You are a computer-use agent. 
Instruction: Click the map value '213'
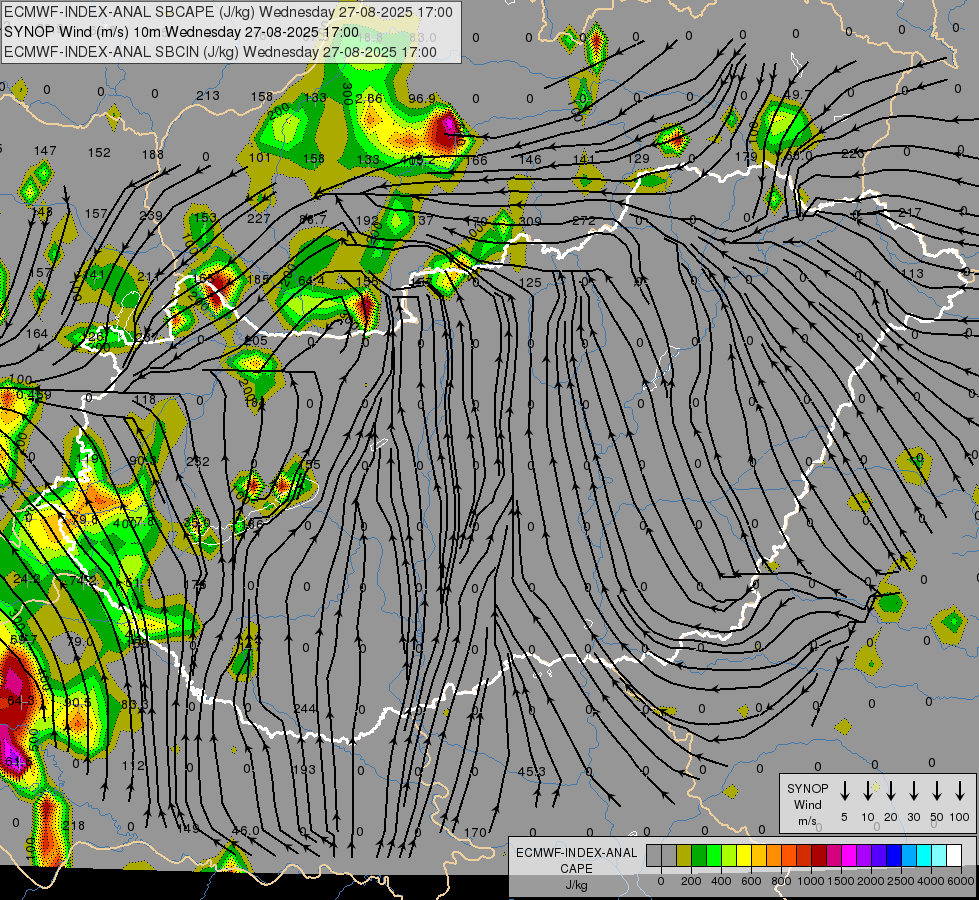208,96
